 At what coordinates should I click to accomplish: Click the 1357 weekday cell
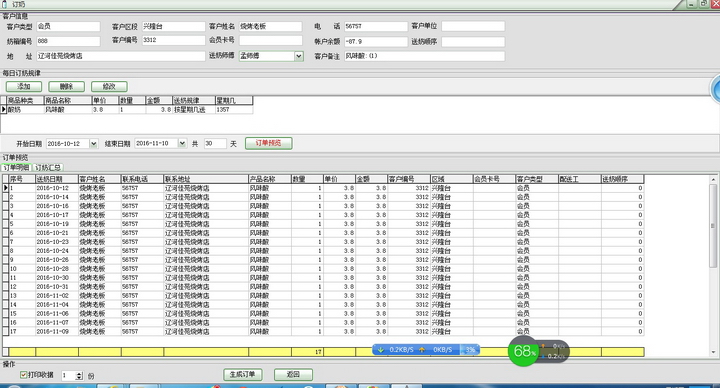coord(234,110)
